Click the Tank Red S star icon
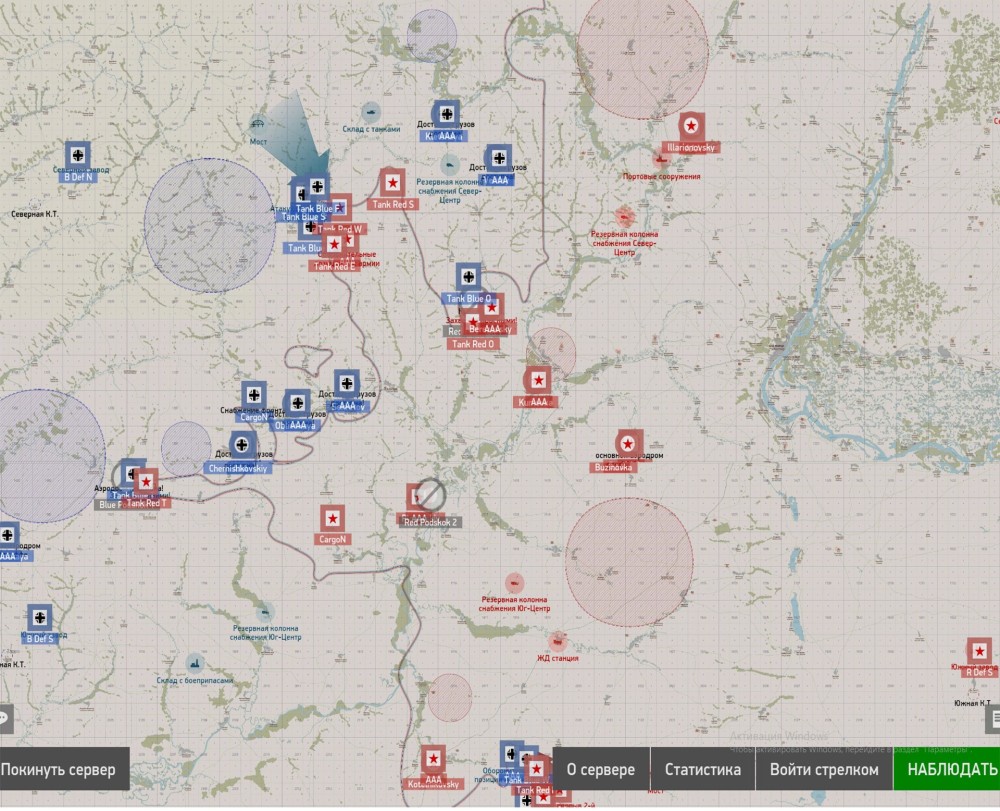Screen dimensions: 1000x811 (392, 183)
